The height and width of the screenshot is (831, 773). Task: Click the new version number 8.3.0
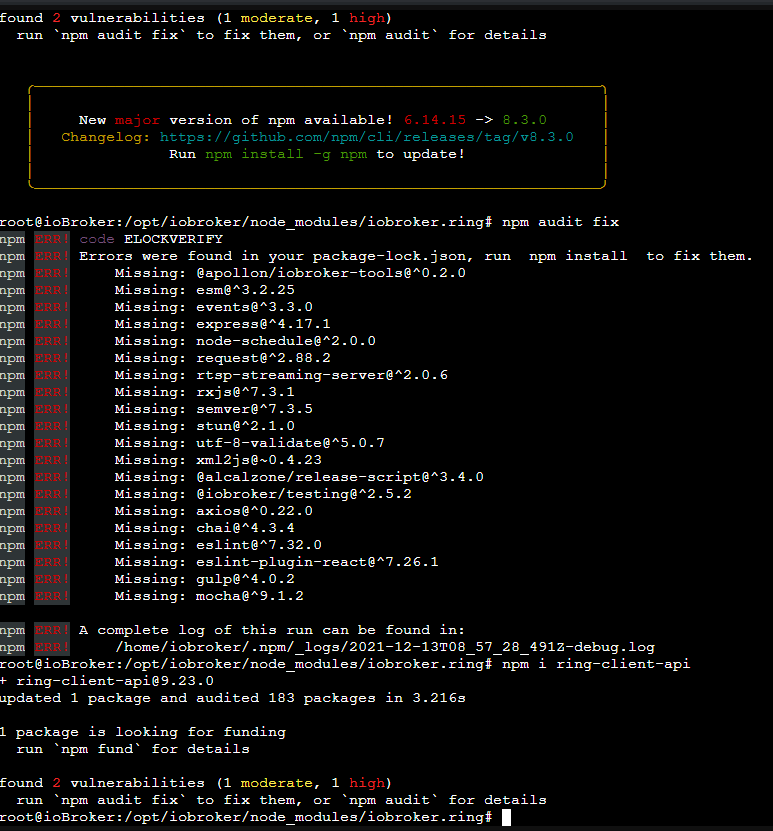pos(524,120)
